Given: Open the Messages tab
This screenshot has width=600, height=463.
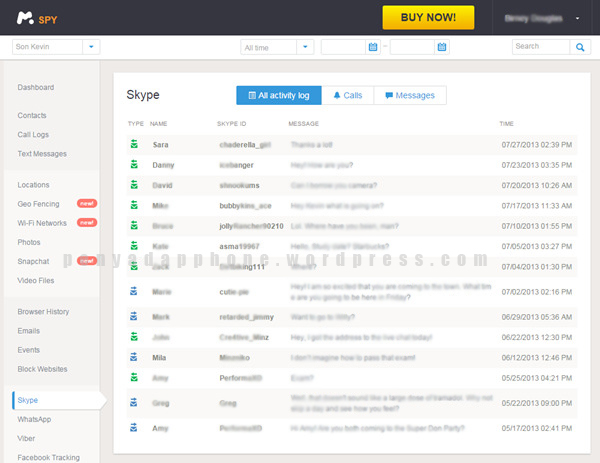Looking at the screenshot, I should pyautogui.click(x=410, y=95).
